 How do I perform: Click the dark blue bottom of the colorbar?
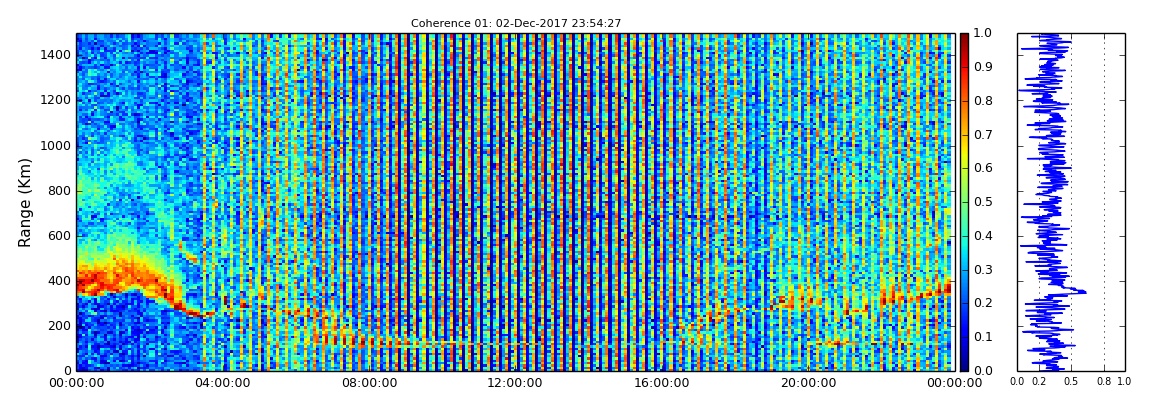(964, 365)
